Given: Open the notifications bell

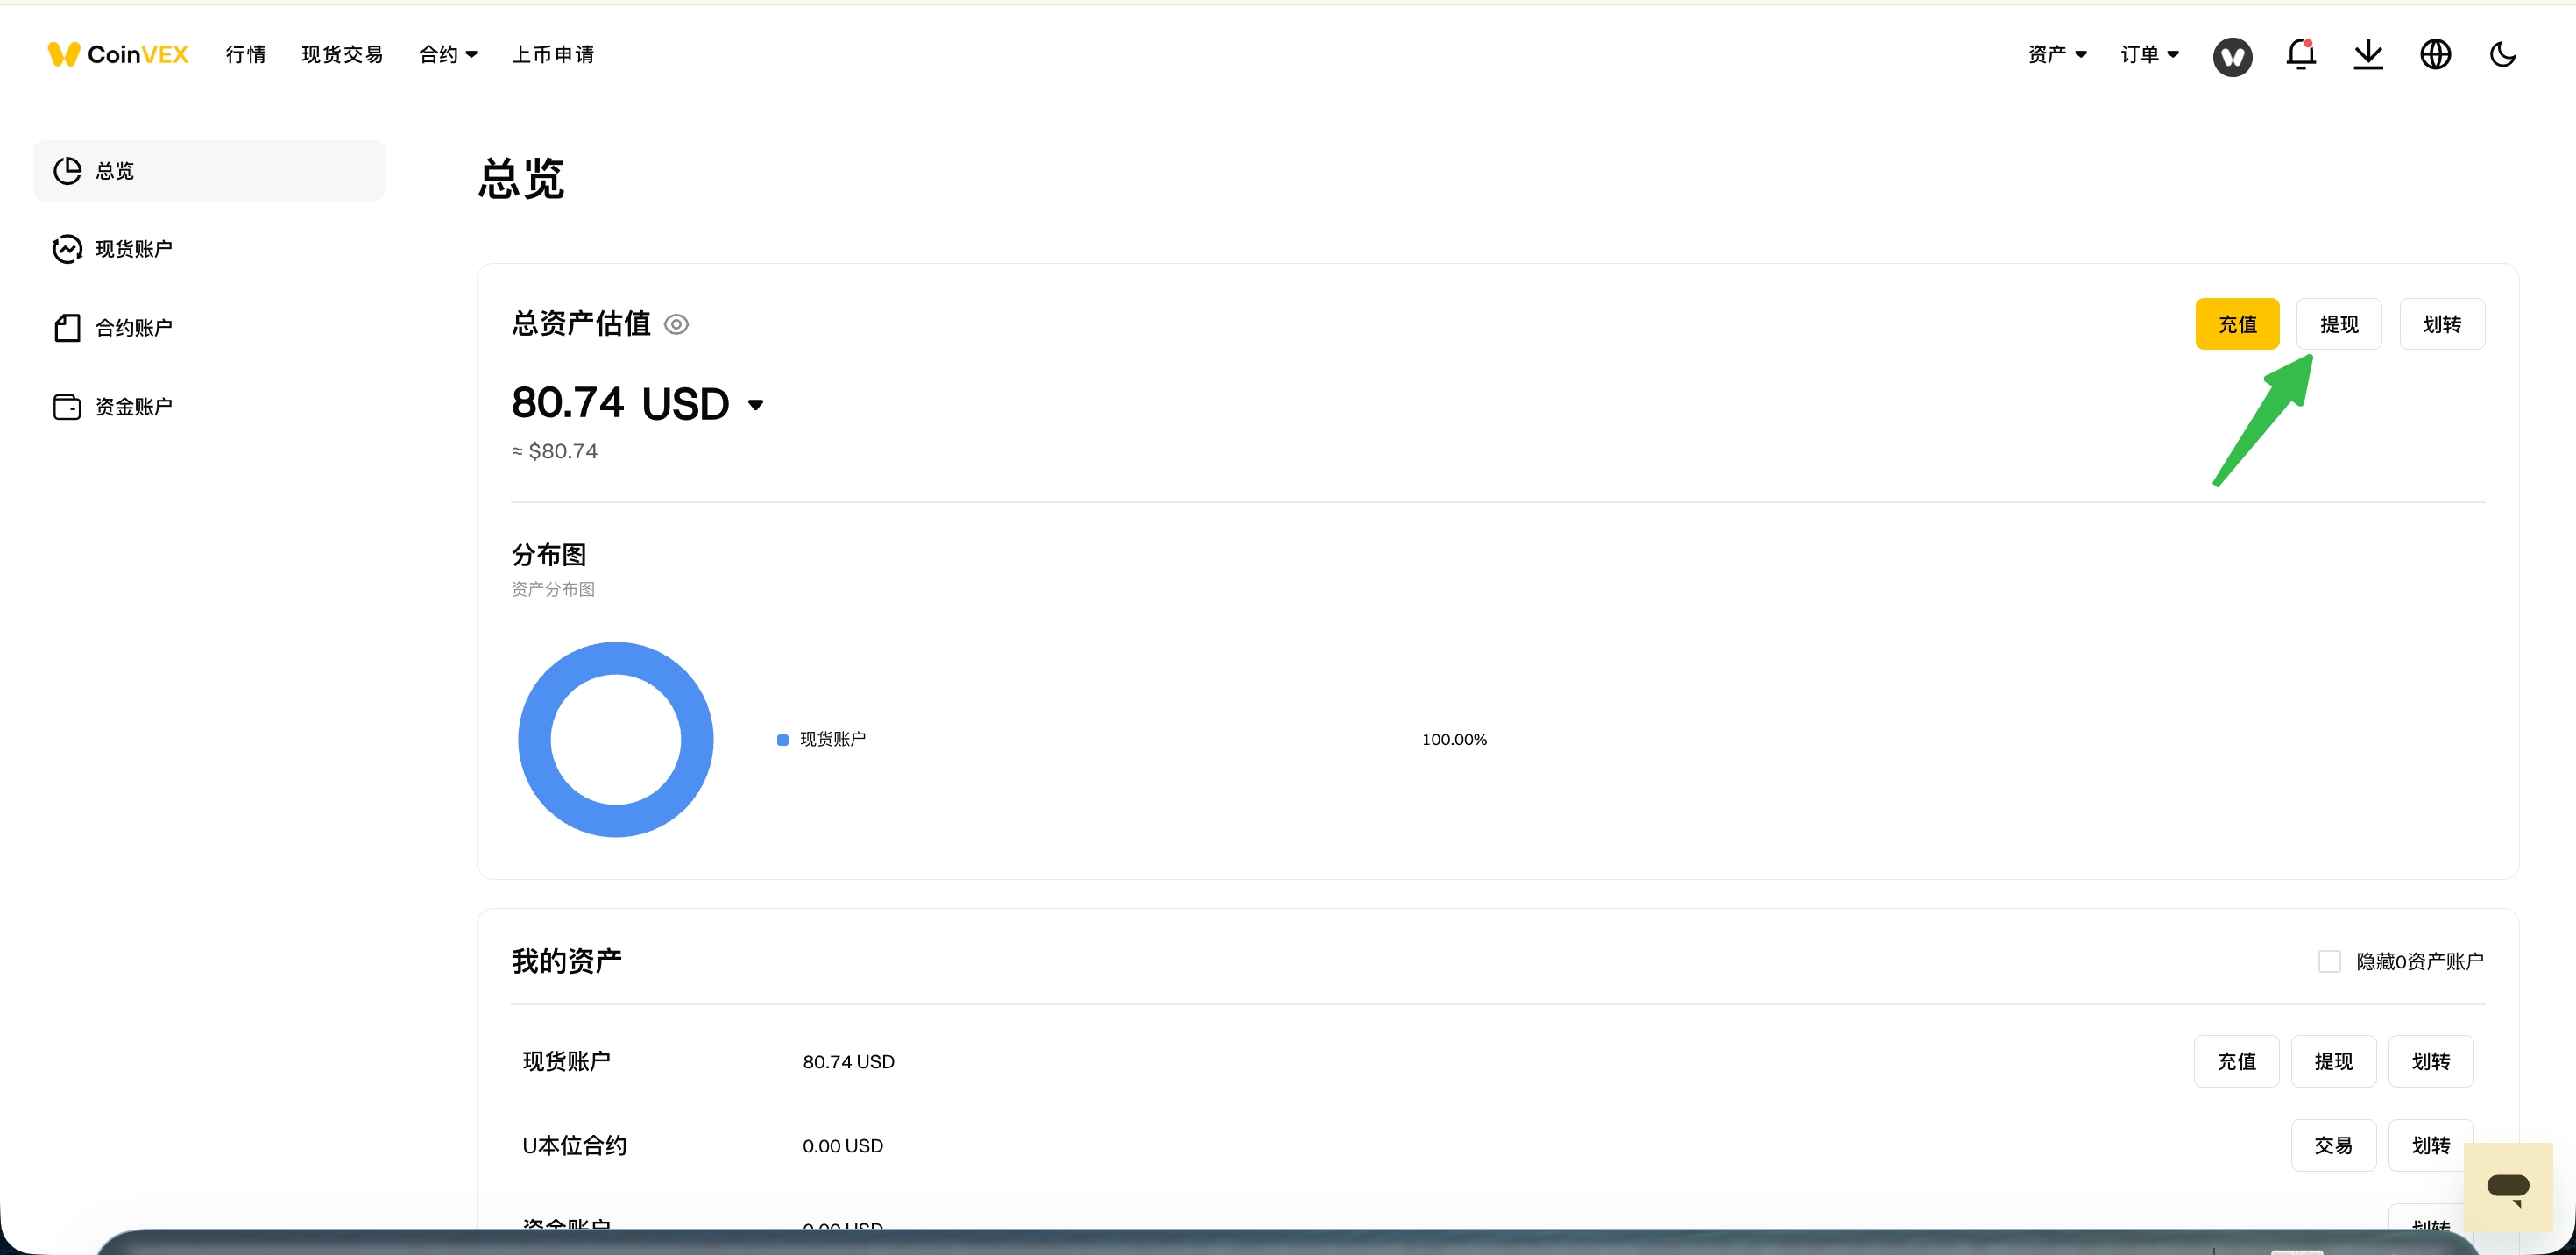Looking at the screenshot, I should coord(2301,54).
